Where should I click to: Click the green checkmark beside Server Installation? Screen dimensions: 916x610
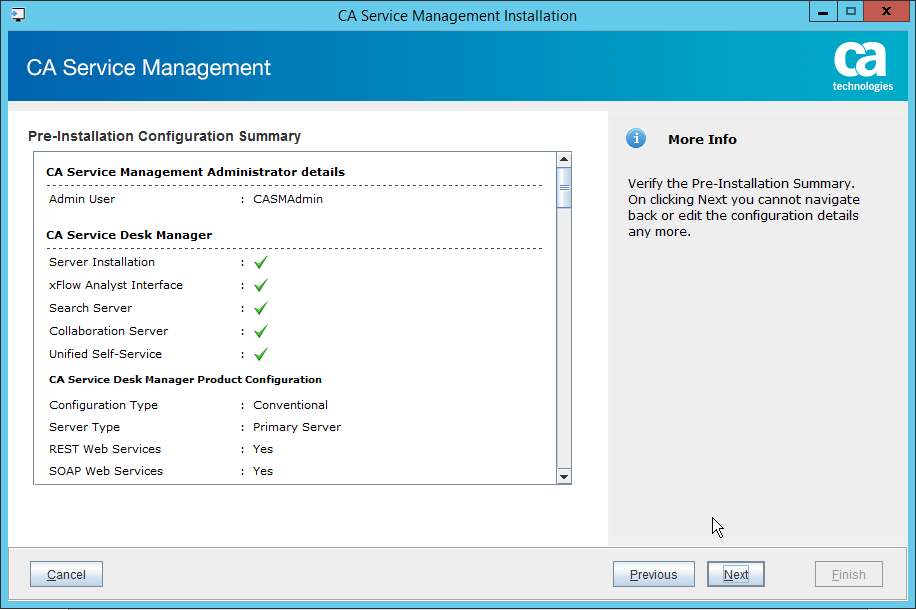tap(260, 261)
